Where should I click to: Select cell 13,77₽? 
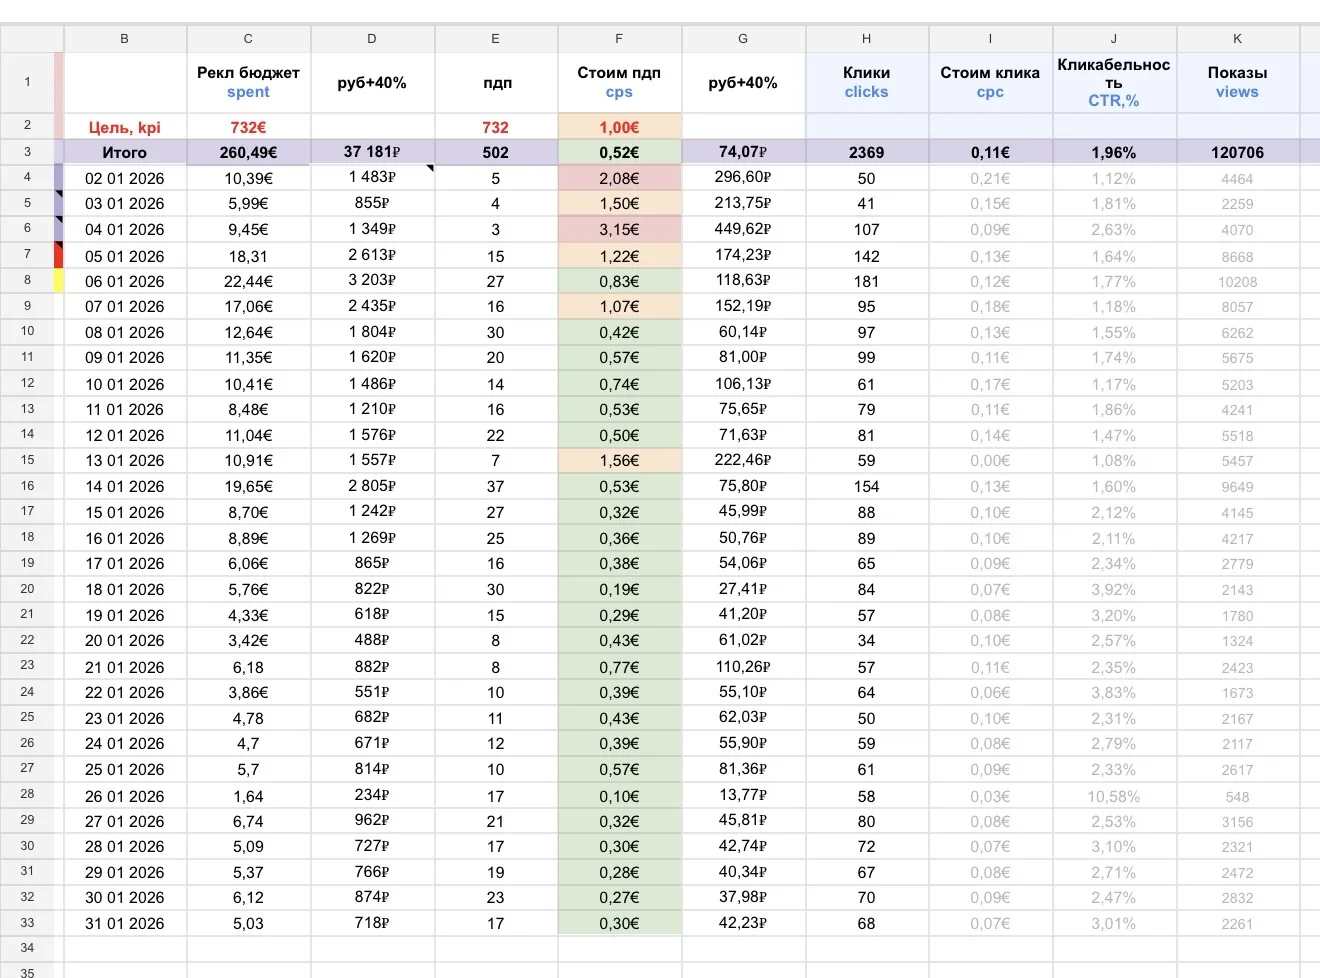click(743, 796)
